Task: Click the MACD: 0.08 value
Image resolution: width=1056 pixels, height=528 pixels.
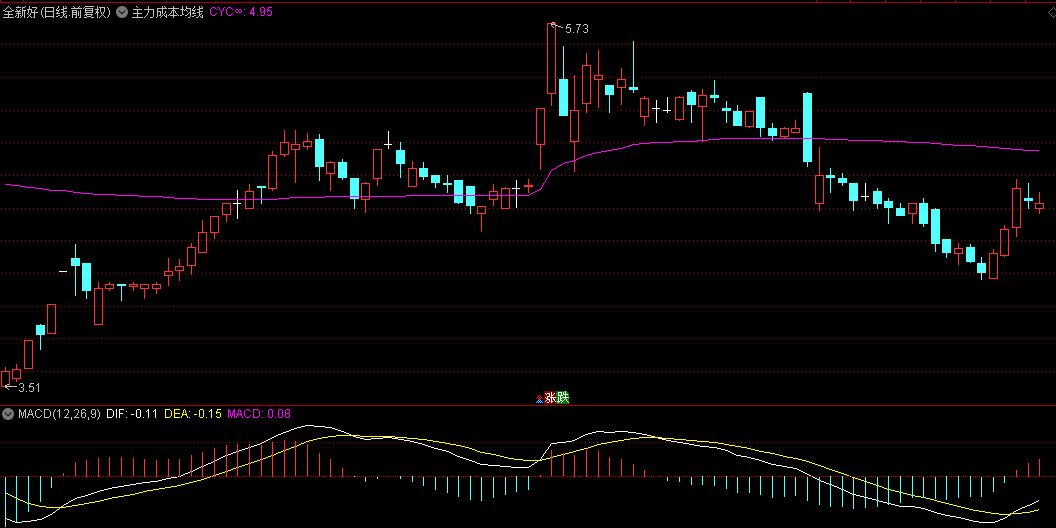Action: [x=259, y=414]
